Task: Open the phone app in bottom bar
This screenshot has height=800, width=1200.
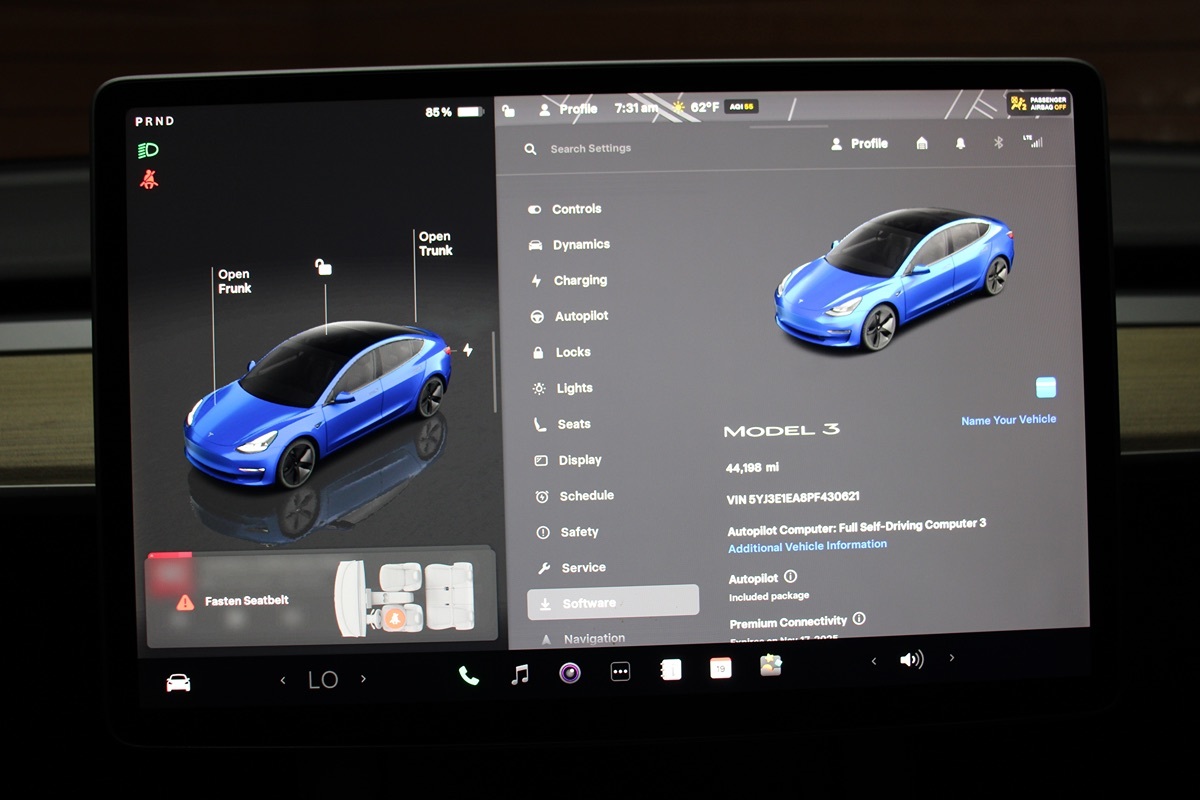Action: [x=469, y=675]
